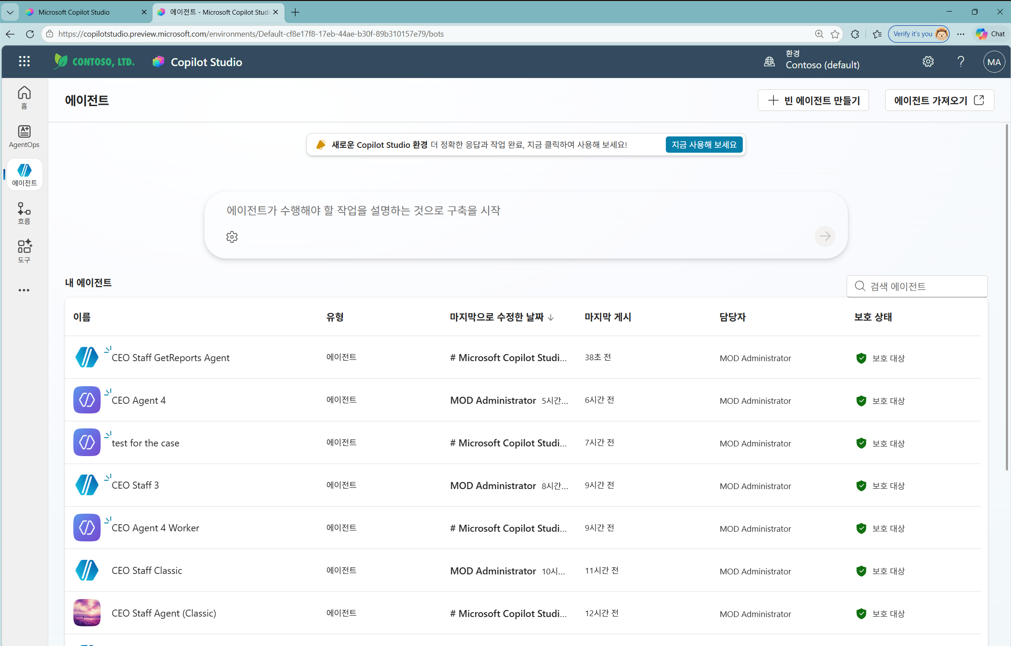The image size is (1011, 646).
Task: Click protection shield for CEO Agent 4
Action: tap(861, 400)
